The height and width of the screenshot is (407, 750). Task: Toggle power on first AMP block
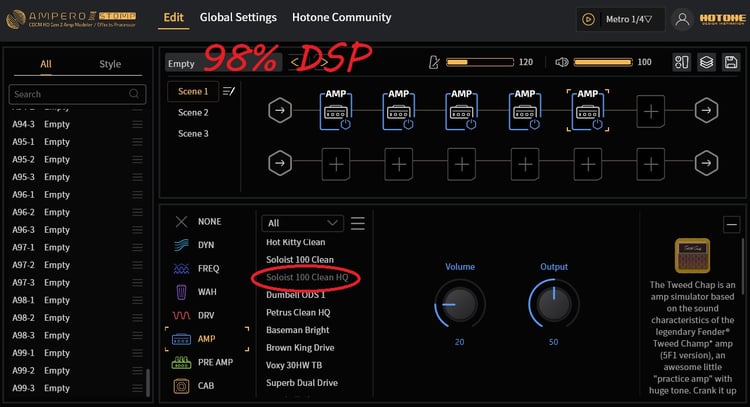coord(345,124)
